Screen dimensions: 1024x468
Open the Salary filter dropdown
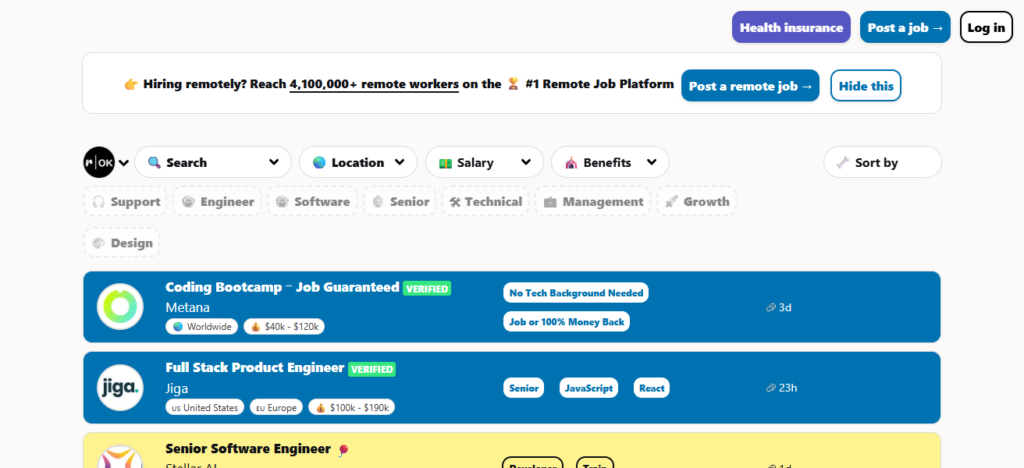(x=485, y=162)
